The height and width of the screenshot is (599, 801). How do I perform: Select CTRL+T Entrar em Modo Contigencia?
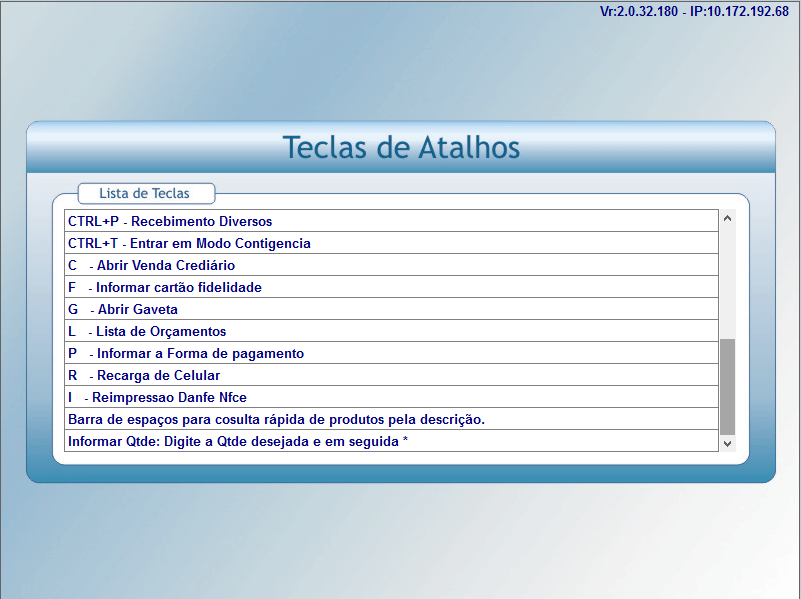pyautogui.click(x=391, y=243)
